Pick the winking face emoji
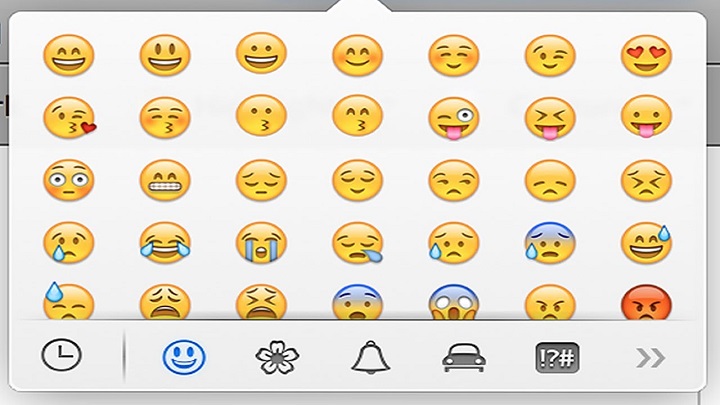 (x=550, y=56)
